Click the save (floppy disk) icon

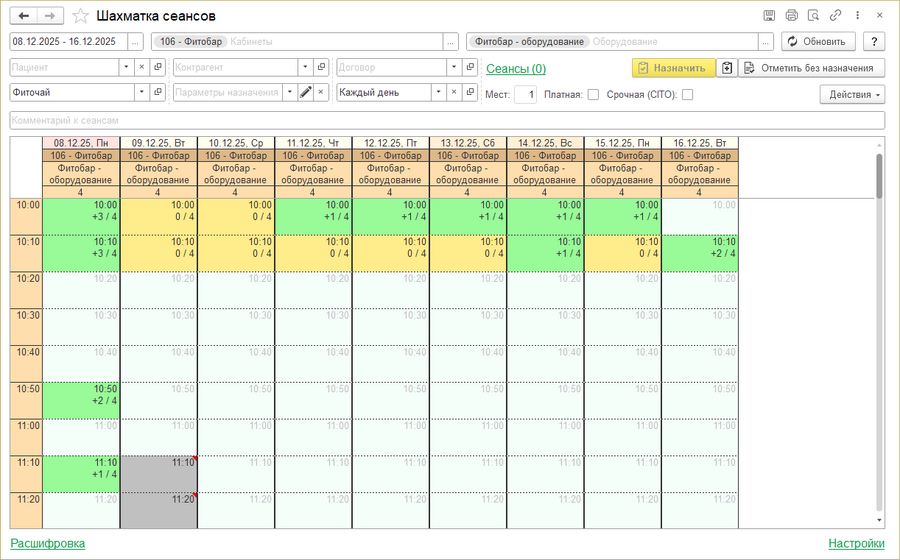[x=769, y=16]
